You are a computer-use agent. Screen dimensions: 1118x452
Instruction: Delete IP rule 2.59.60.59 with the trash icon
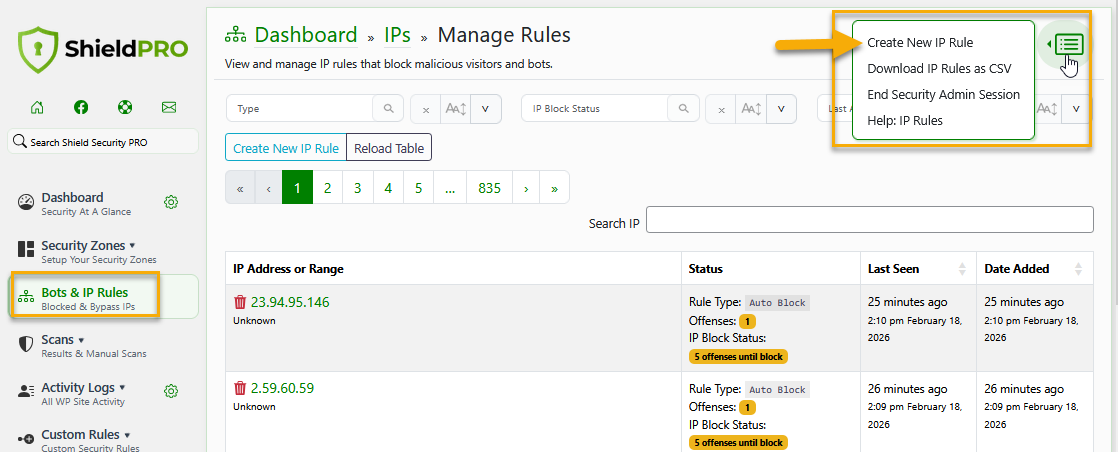point(240,389)
